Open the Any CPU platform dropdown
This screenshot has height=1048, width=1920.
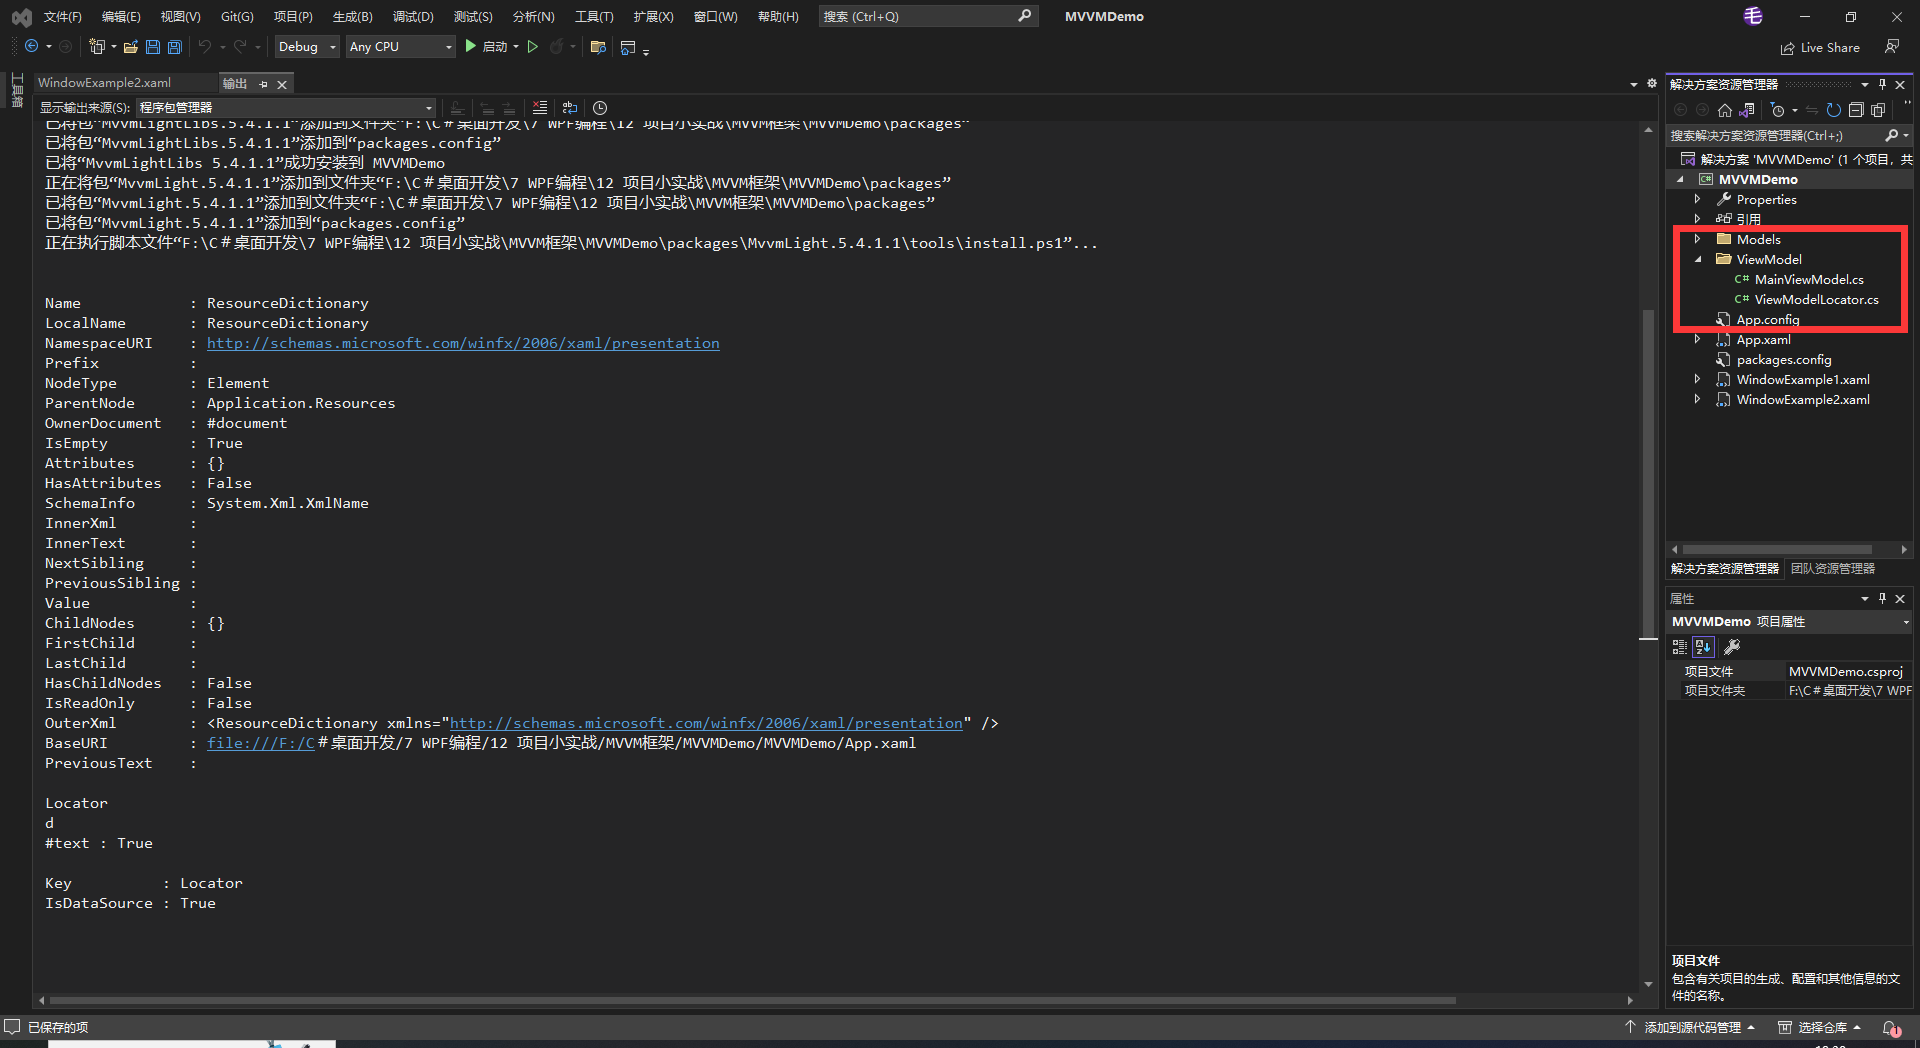(x=400, y=47)
